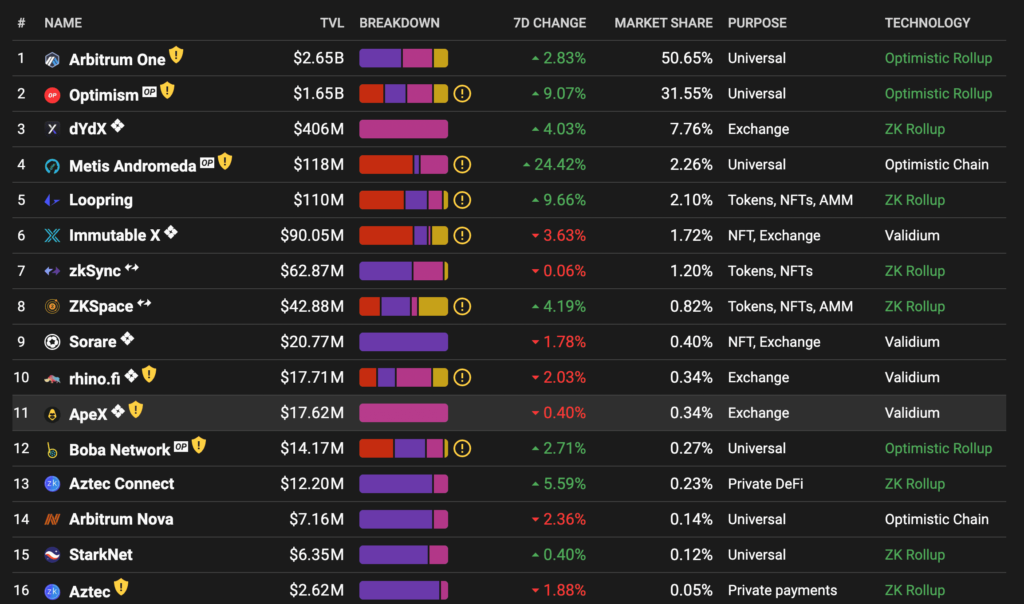Click the breakdown warning circle in ZKSpace row
This screenshot has height=604, width=1024.
point(462,306)
